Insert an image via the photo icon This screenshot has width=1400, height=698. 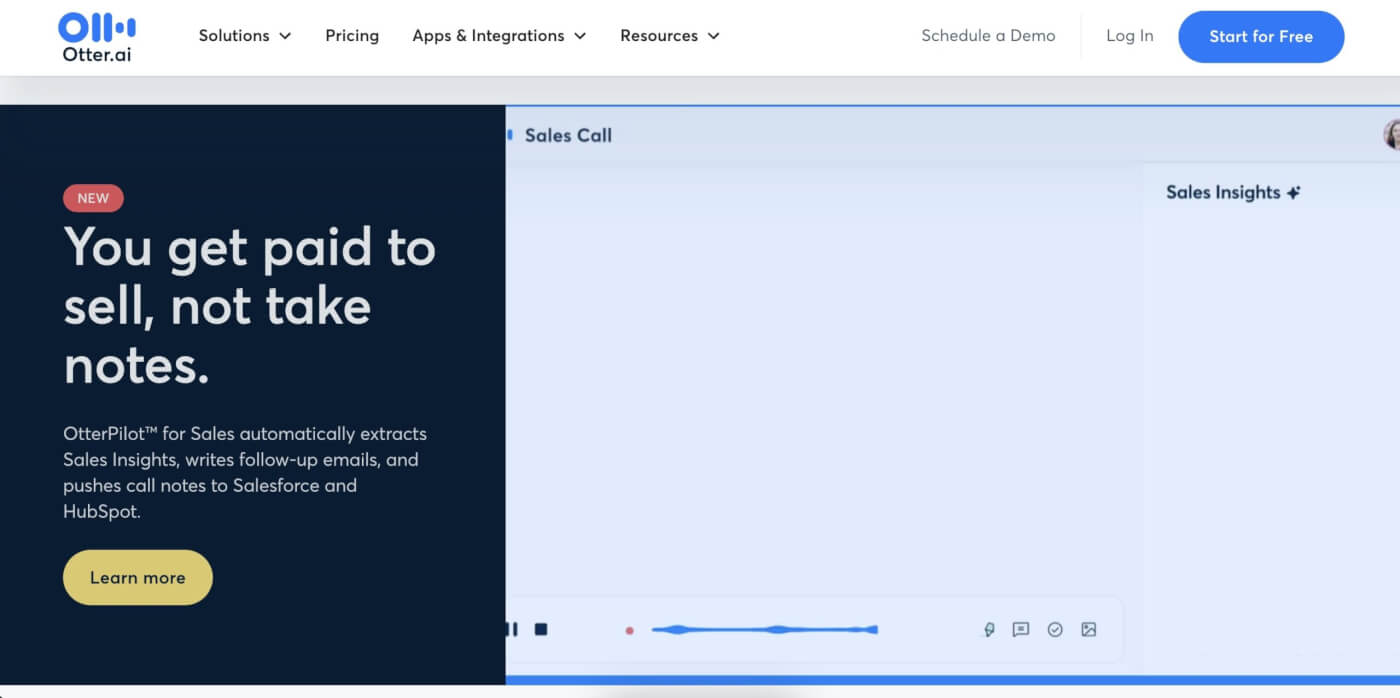[1089, 629]
